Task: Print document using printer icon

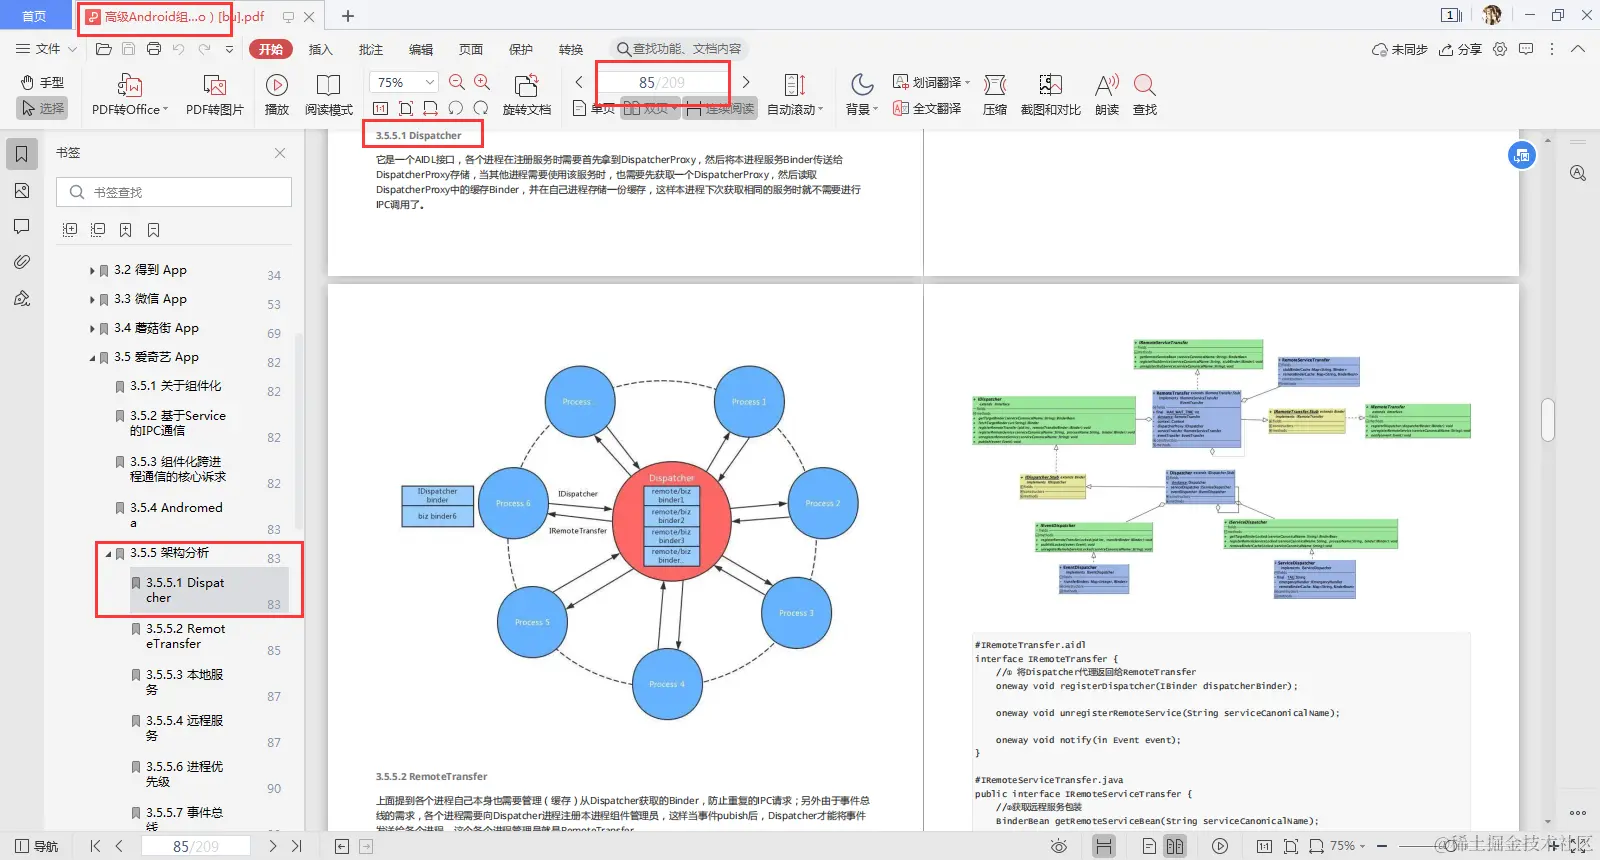Action: click(x=153, y=48)
